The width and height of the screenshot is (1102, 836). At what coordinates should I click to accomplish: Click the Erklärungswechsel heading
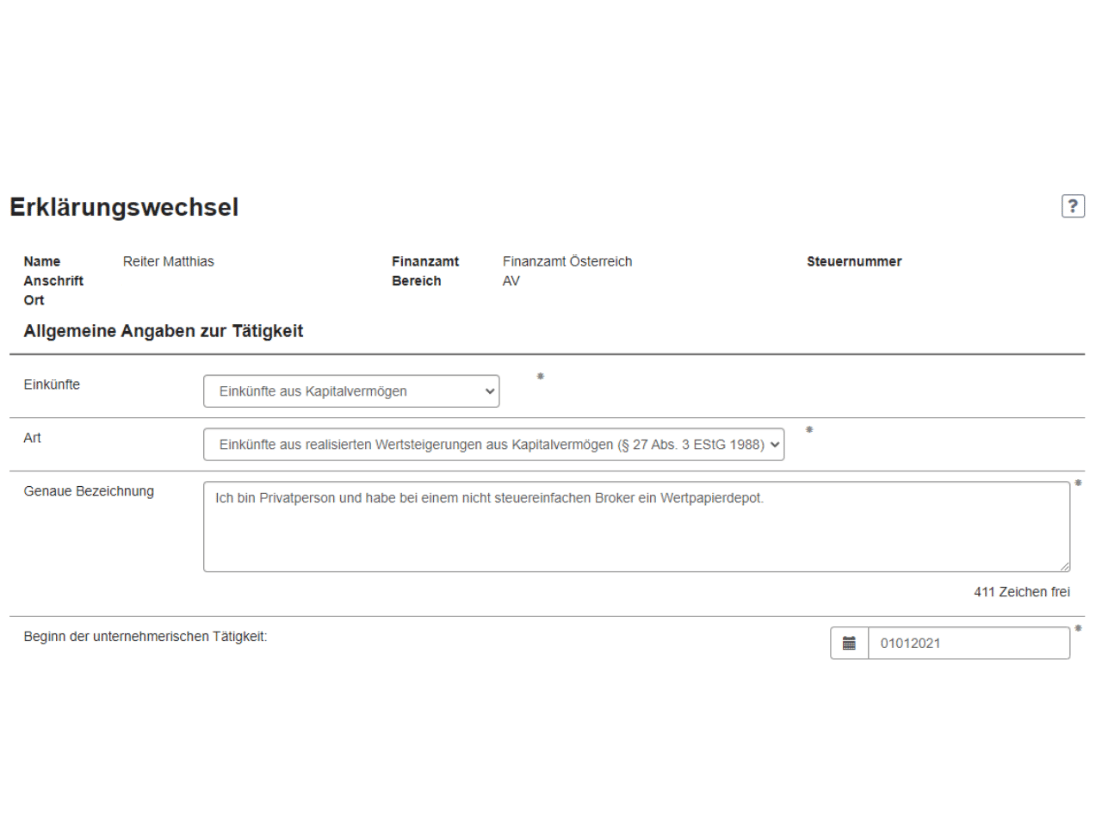(124, 207)
